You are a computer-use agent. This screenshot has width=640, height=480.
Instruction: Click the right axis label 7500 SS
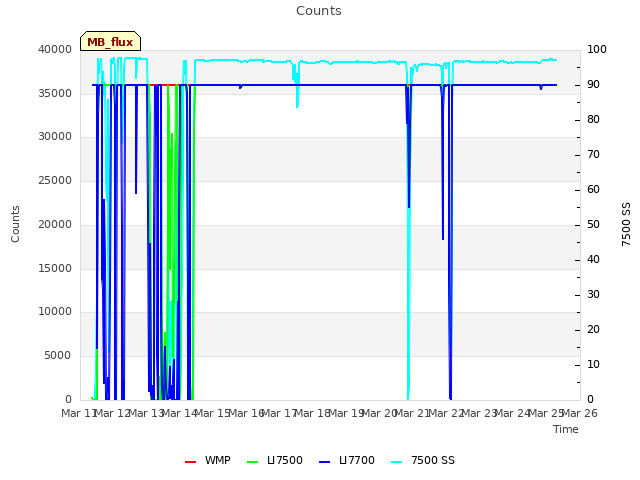(x=626, y=224)
